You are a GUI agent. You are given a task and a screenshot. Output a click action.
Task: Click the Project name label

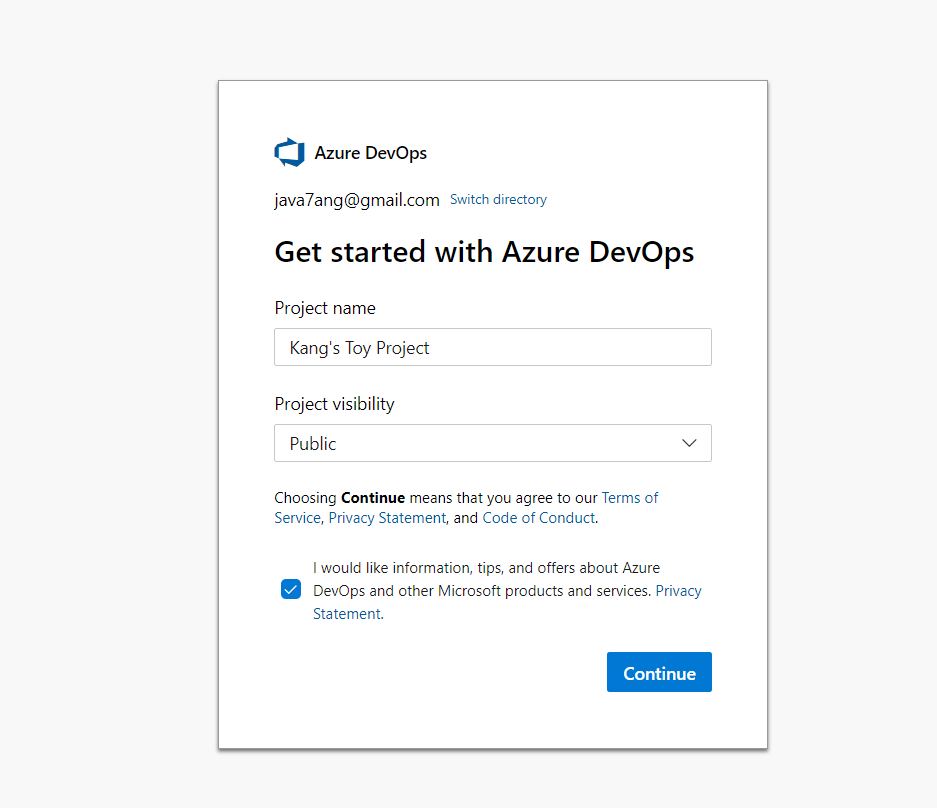pyautogui.click(x=325, y=308)
